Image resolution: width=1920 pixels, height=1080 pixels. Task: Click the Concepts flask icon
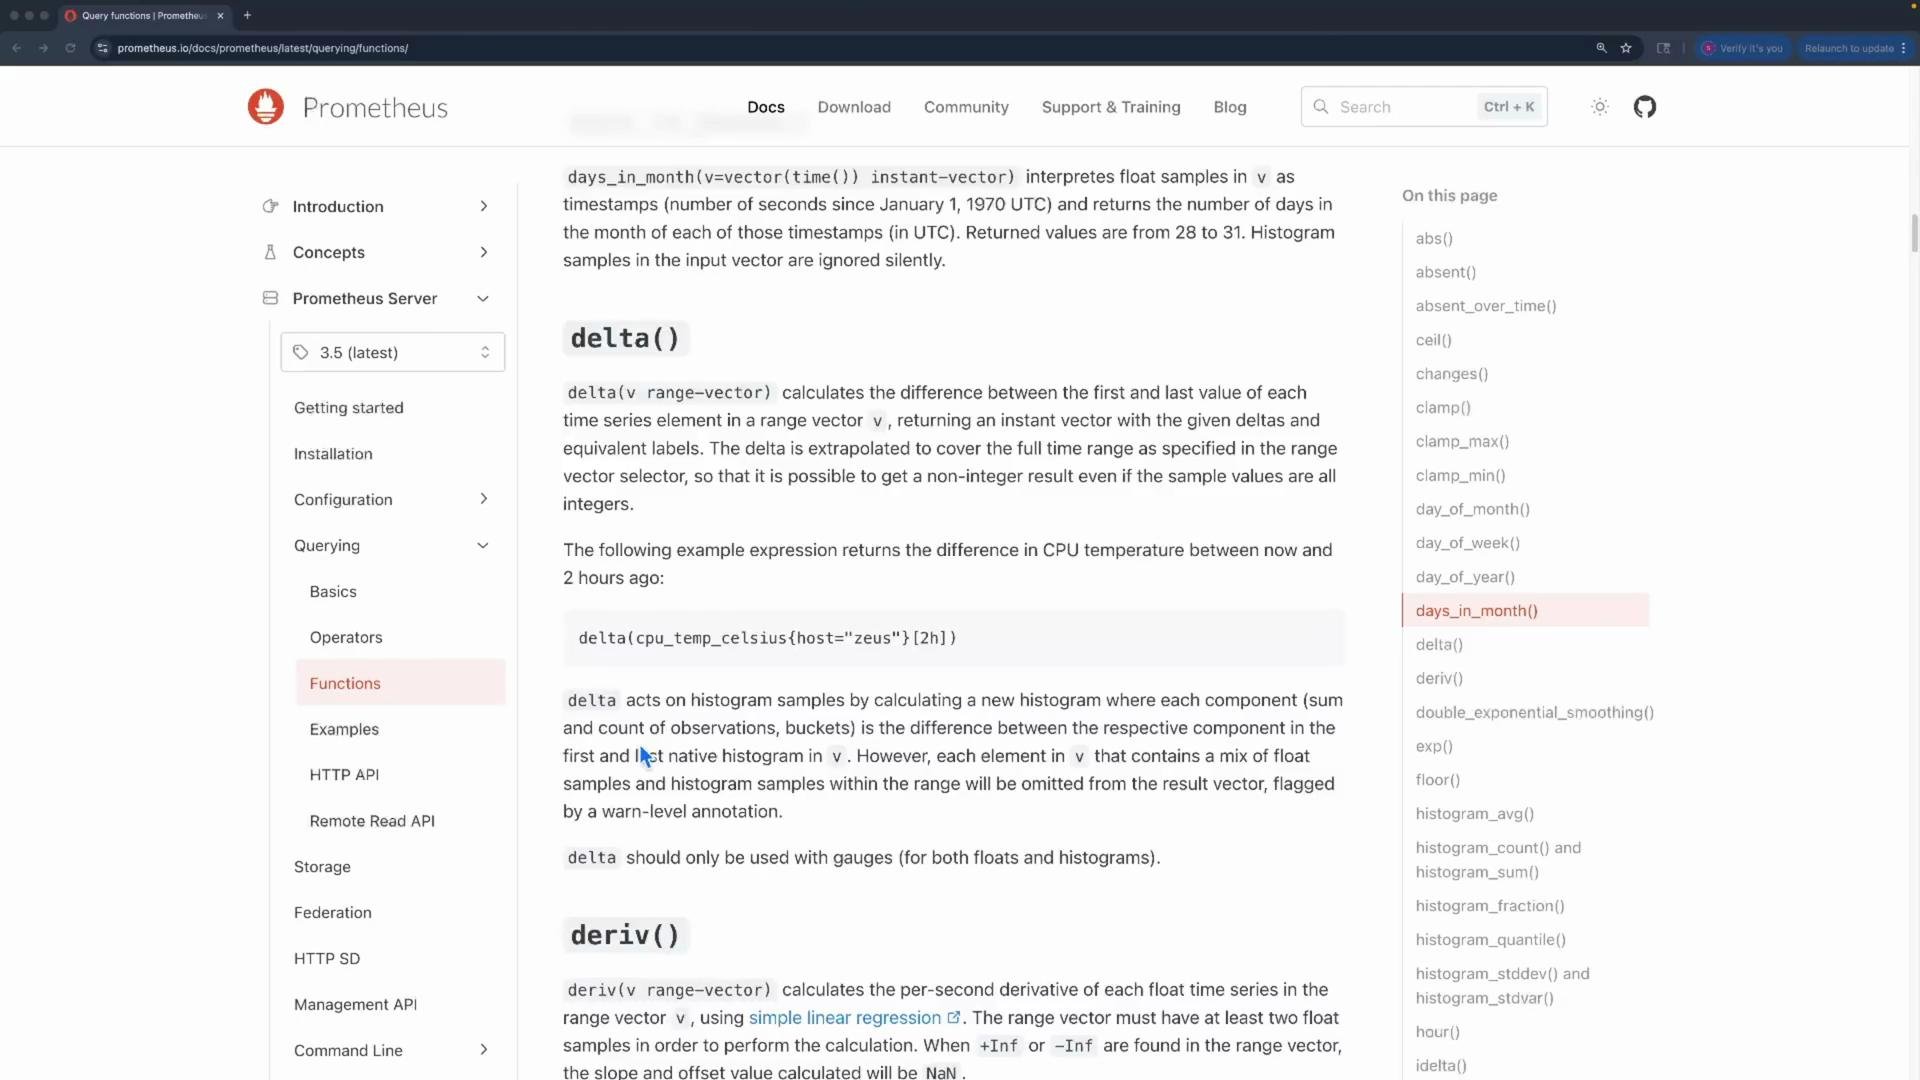click(270, 252)
